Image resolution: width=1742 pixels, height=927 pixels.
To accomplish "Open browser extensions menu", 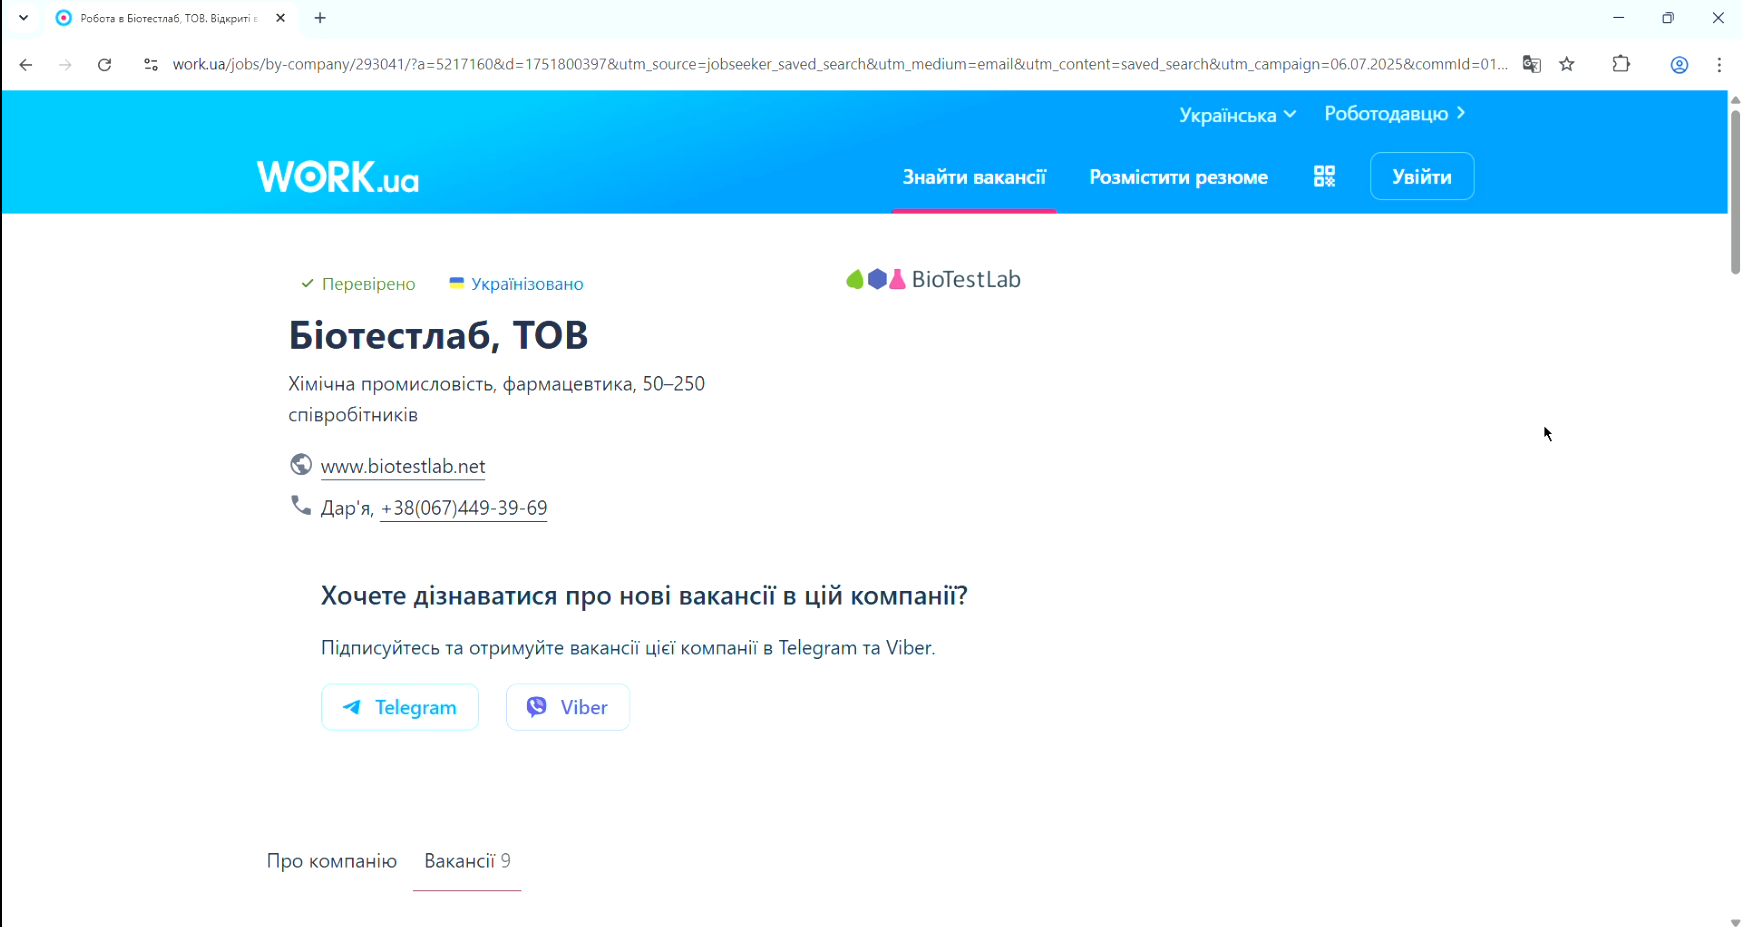I will point(1621,65).
